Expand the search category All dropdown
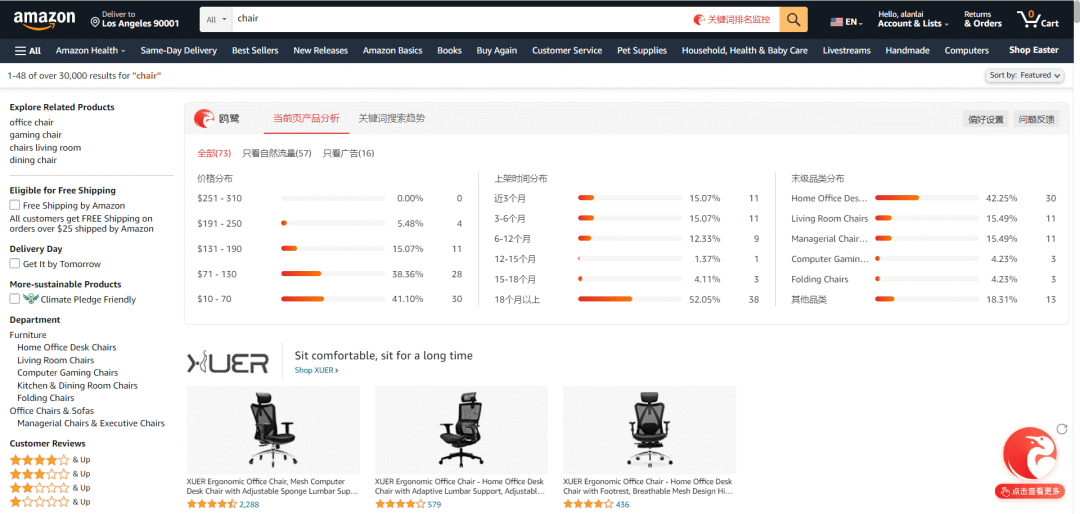This screenshot has width=1080, height=514. (x=215, y=19)
